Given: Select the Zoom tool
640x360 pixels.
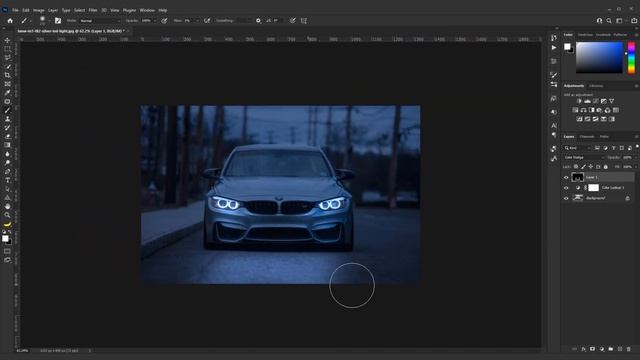Looking at the screenshot, I should click(7, 215).
